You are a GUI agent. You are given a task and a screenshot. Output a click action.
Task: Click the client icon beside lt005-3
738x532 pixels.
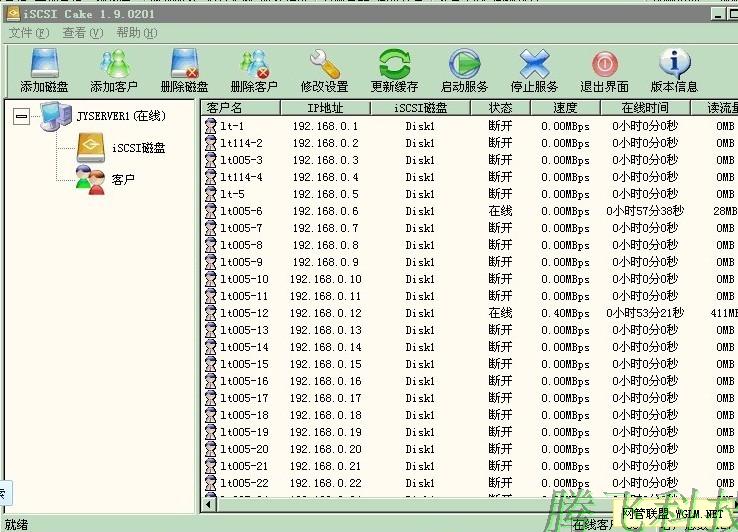(x=210, y=160)
